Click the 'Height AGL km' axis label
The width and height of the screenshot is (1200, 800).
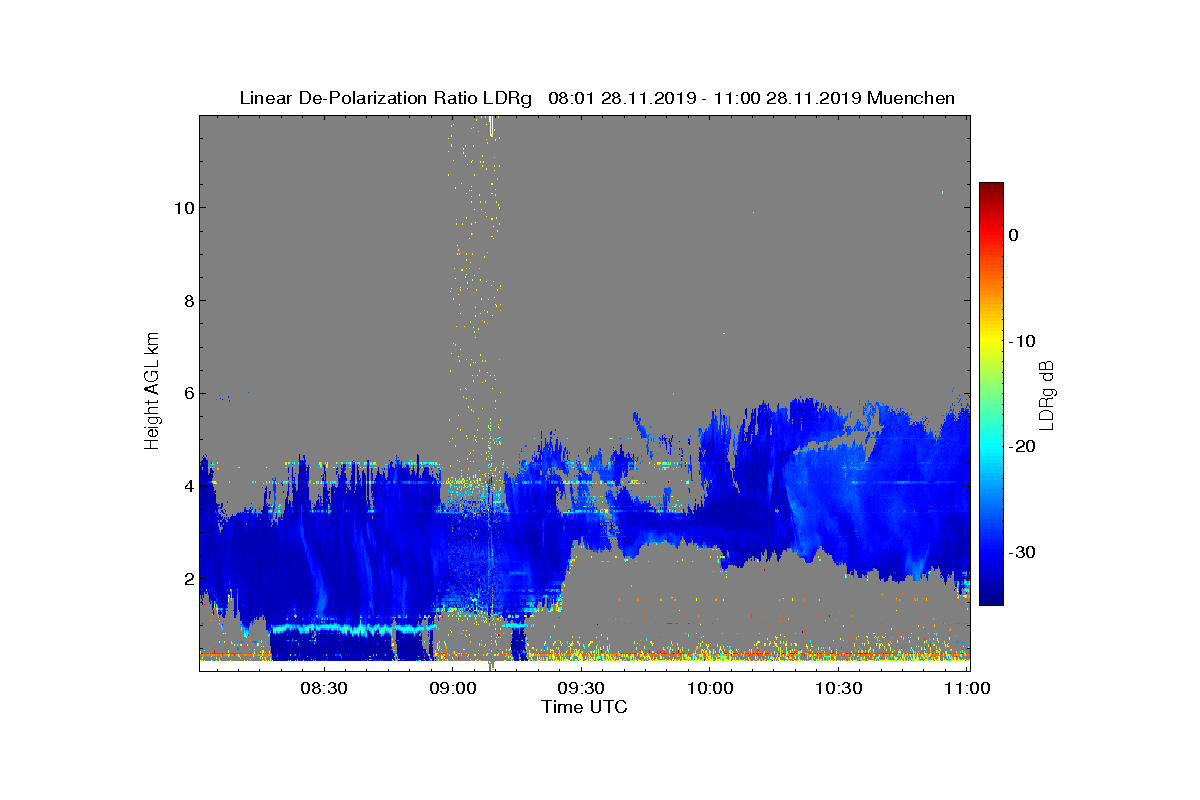(x=152, y=392)
